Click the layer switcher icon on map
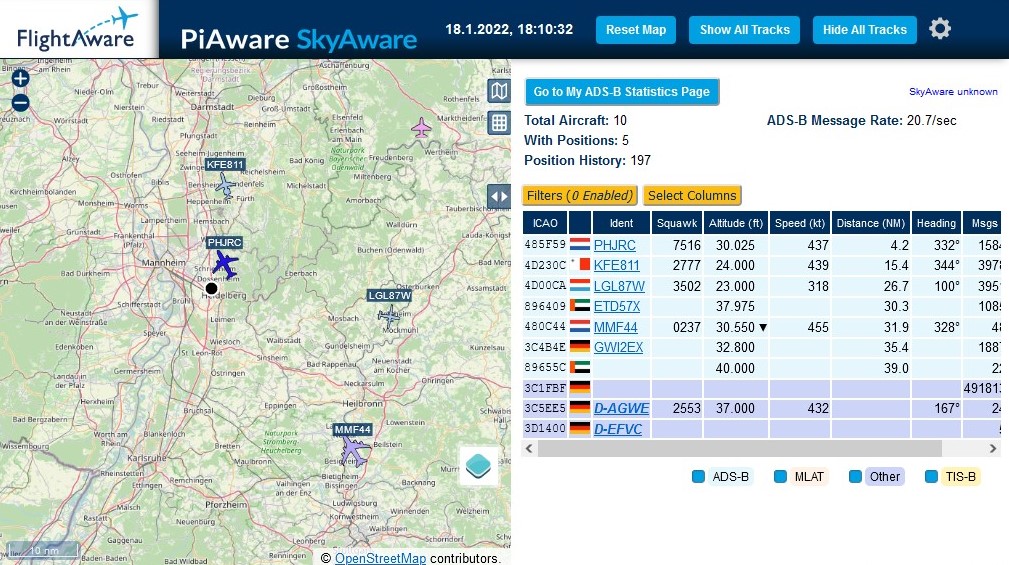This screenshot has width=1009, height=565. (x=478, y=465)
